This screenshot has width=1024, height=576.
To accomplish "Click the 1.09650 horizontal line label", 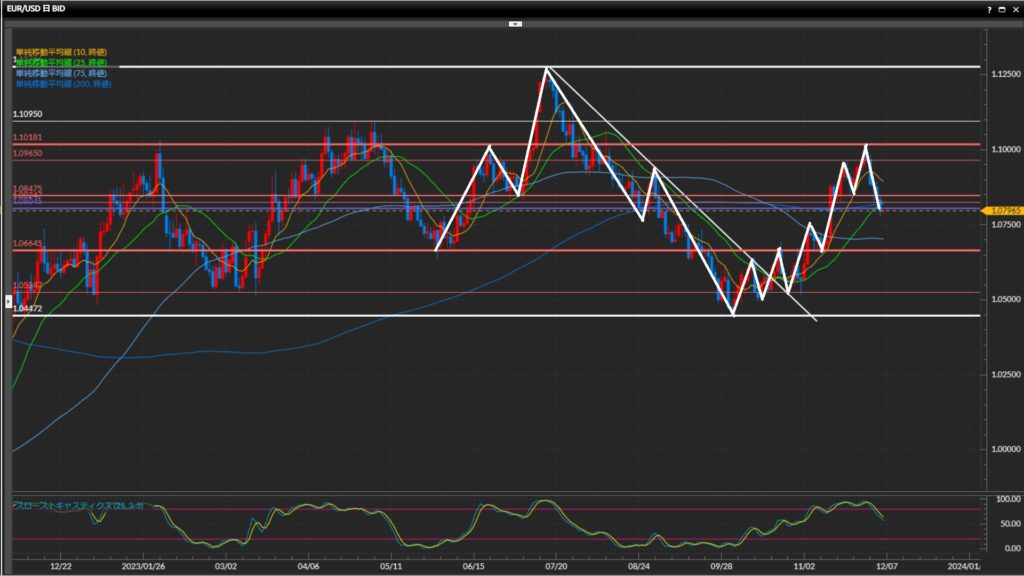I will pyautogui.click(x=27, y=153).
